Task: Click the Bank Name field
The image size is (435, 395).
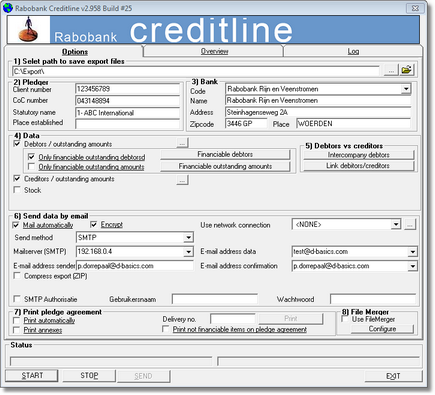Action: pos(318,100)
